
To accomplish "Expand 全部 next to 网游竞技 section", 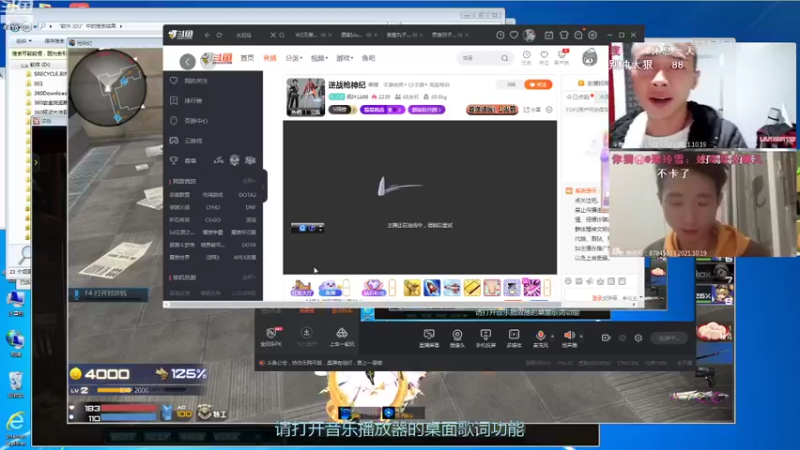I will (x=248, y=181).
